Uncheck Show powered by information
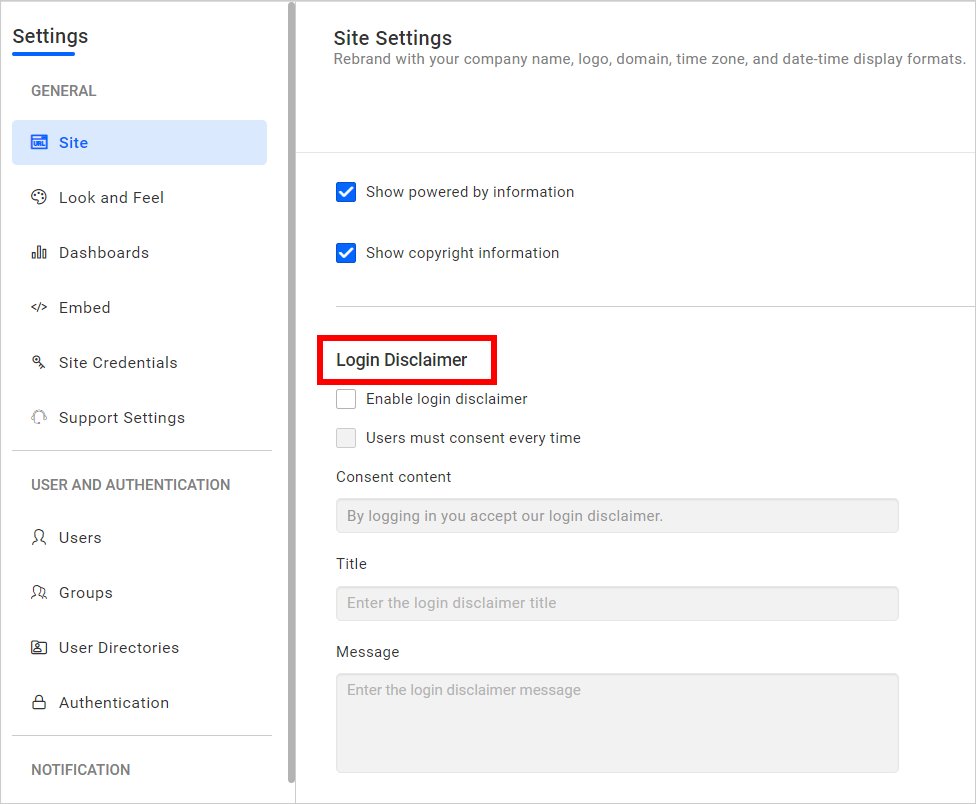This screenshot has width=976, height=804. [x=346, y=192]
